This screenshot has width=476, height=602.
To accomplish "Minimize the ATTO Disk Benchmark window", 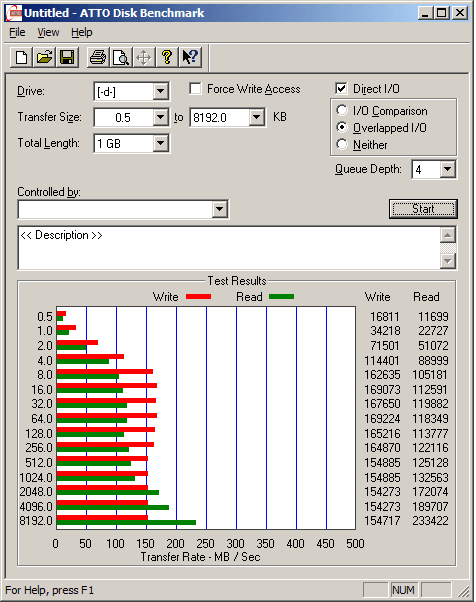I will [425, 13].
